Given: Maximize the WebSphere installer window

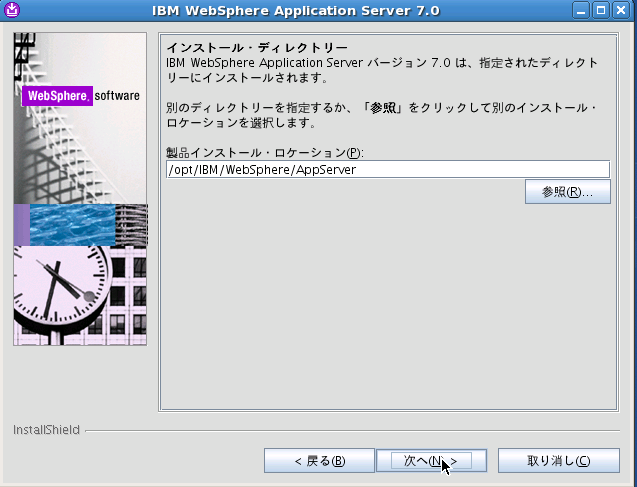Looking at the screenshot, I should (604, 11).
